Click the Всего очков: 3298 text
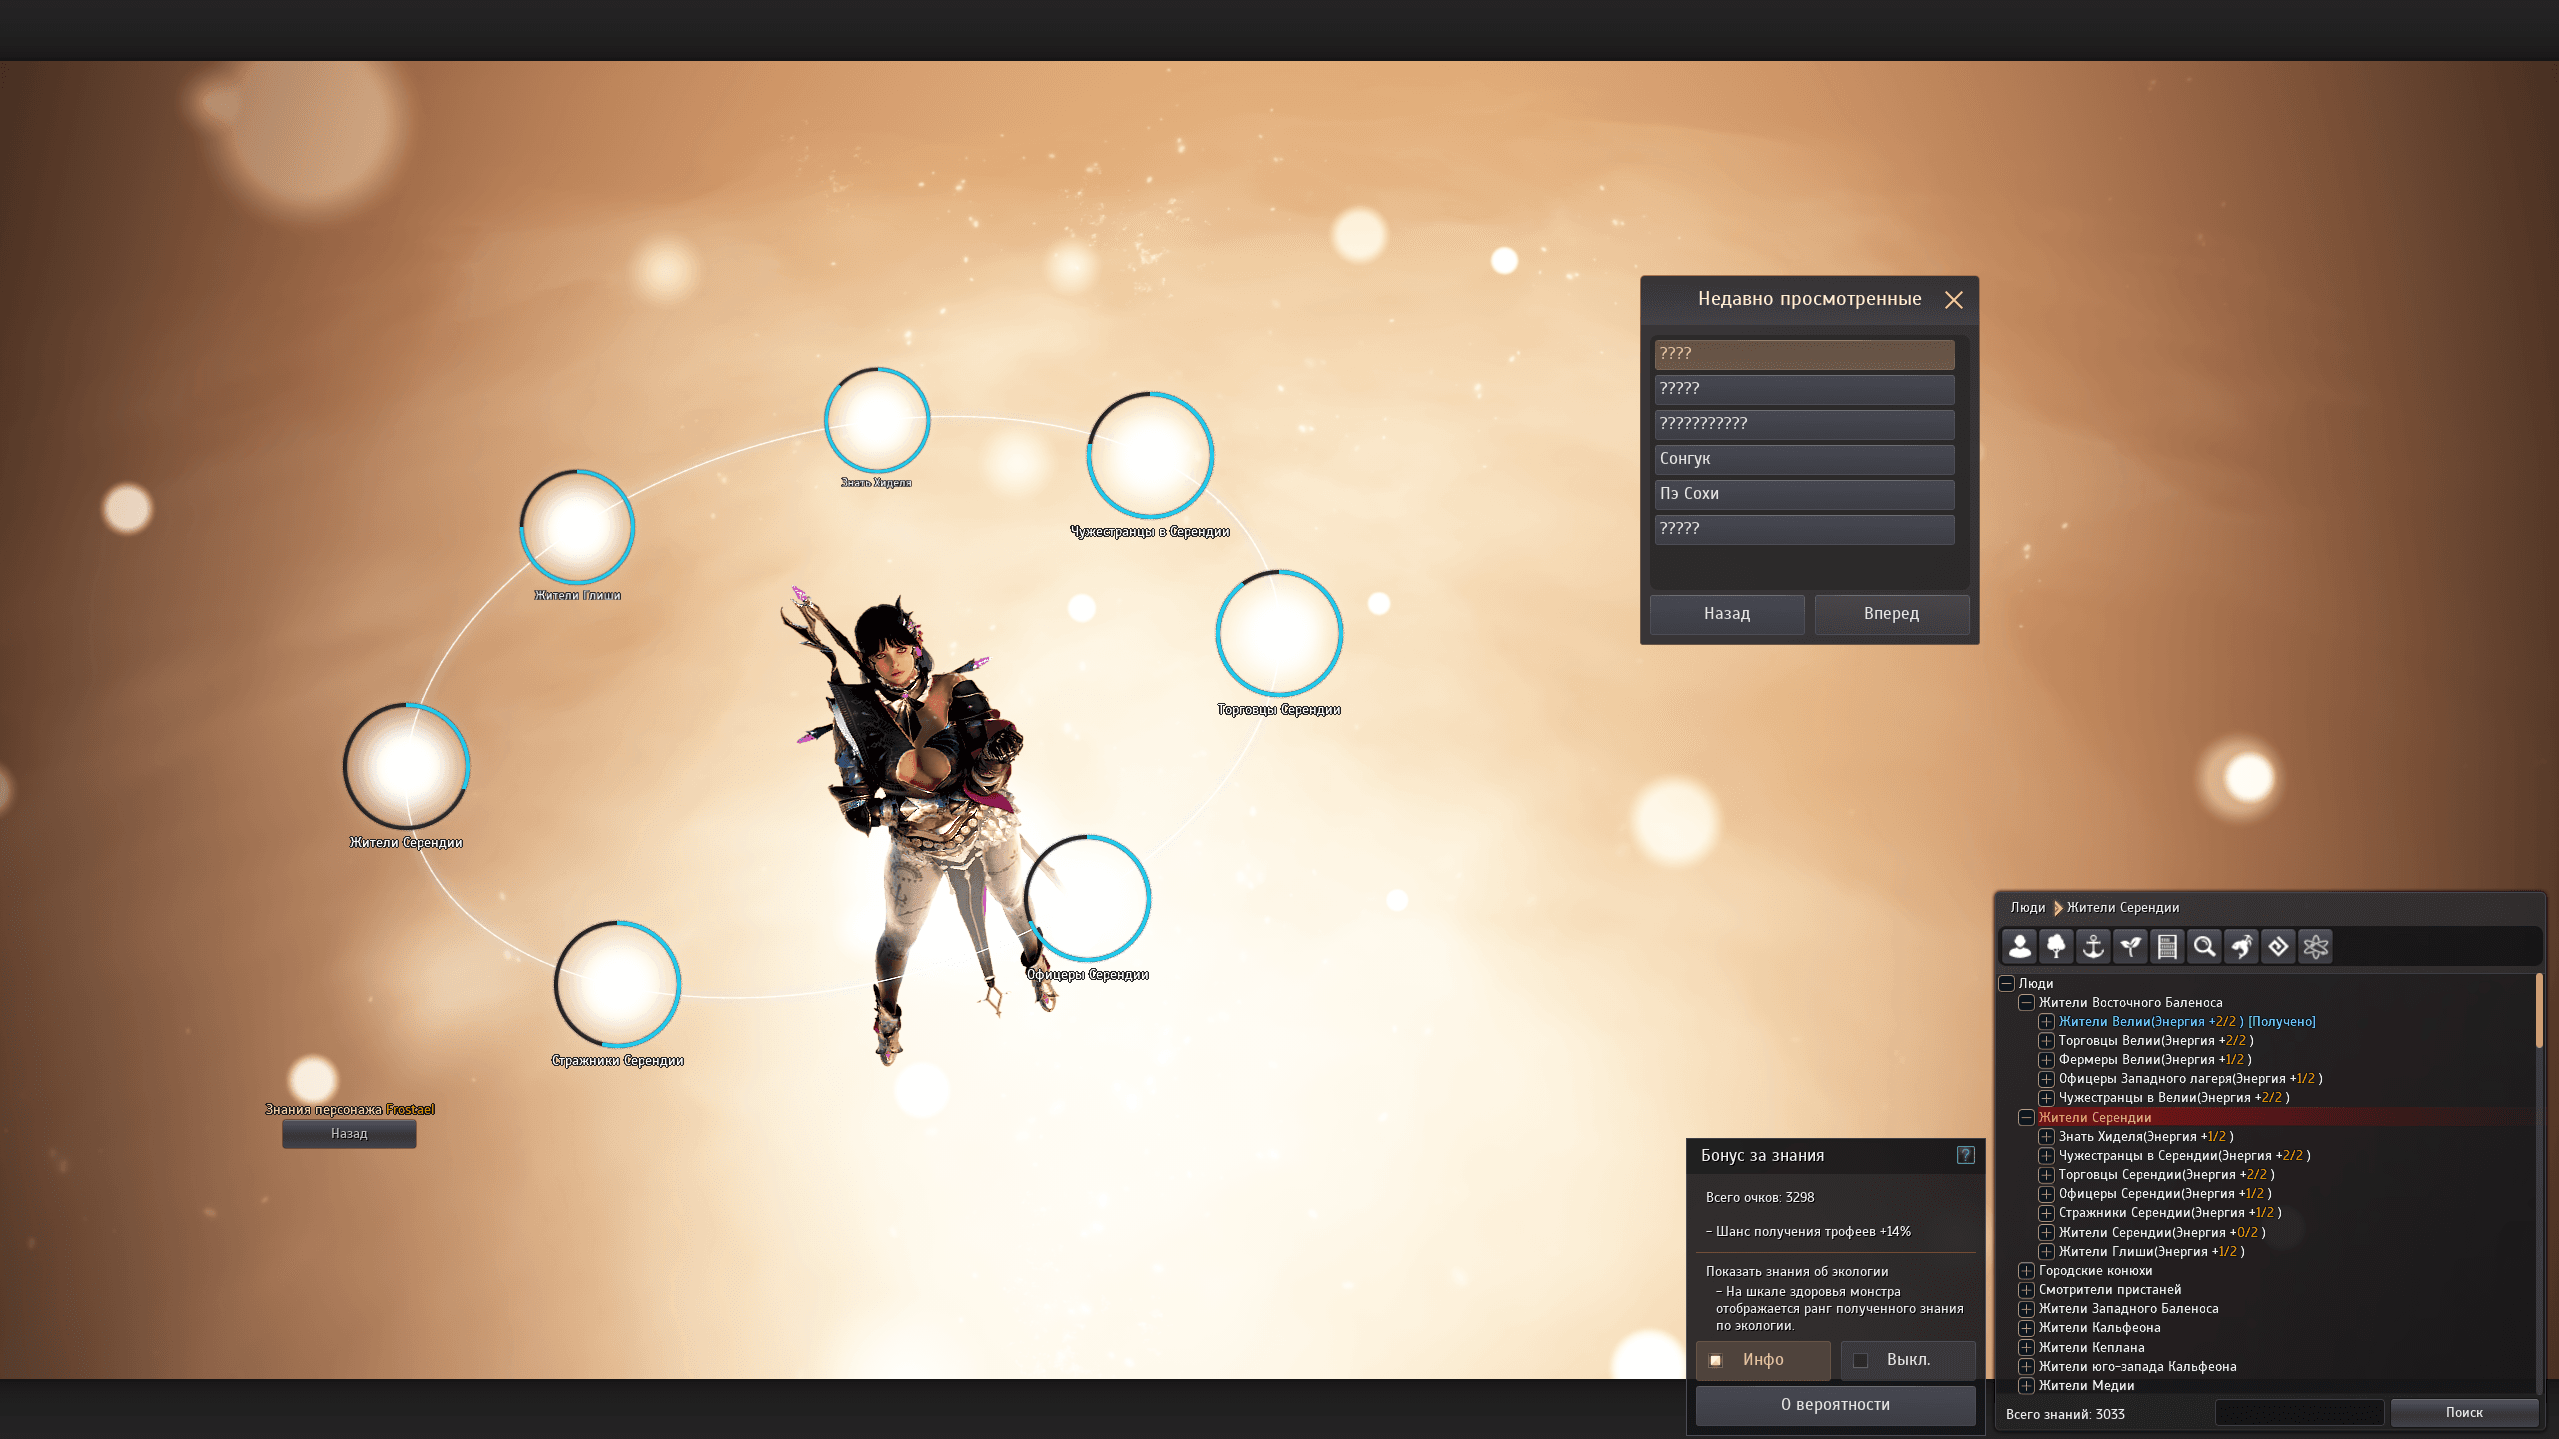Image resolution: width=2559 pixels, height=1439 pixels. click(1759, 1197)
